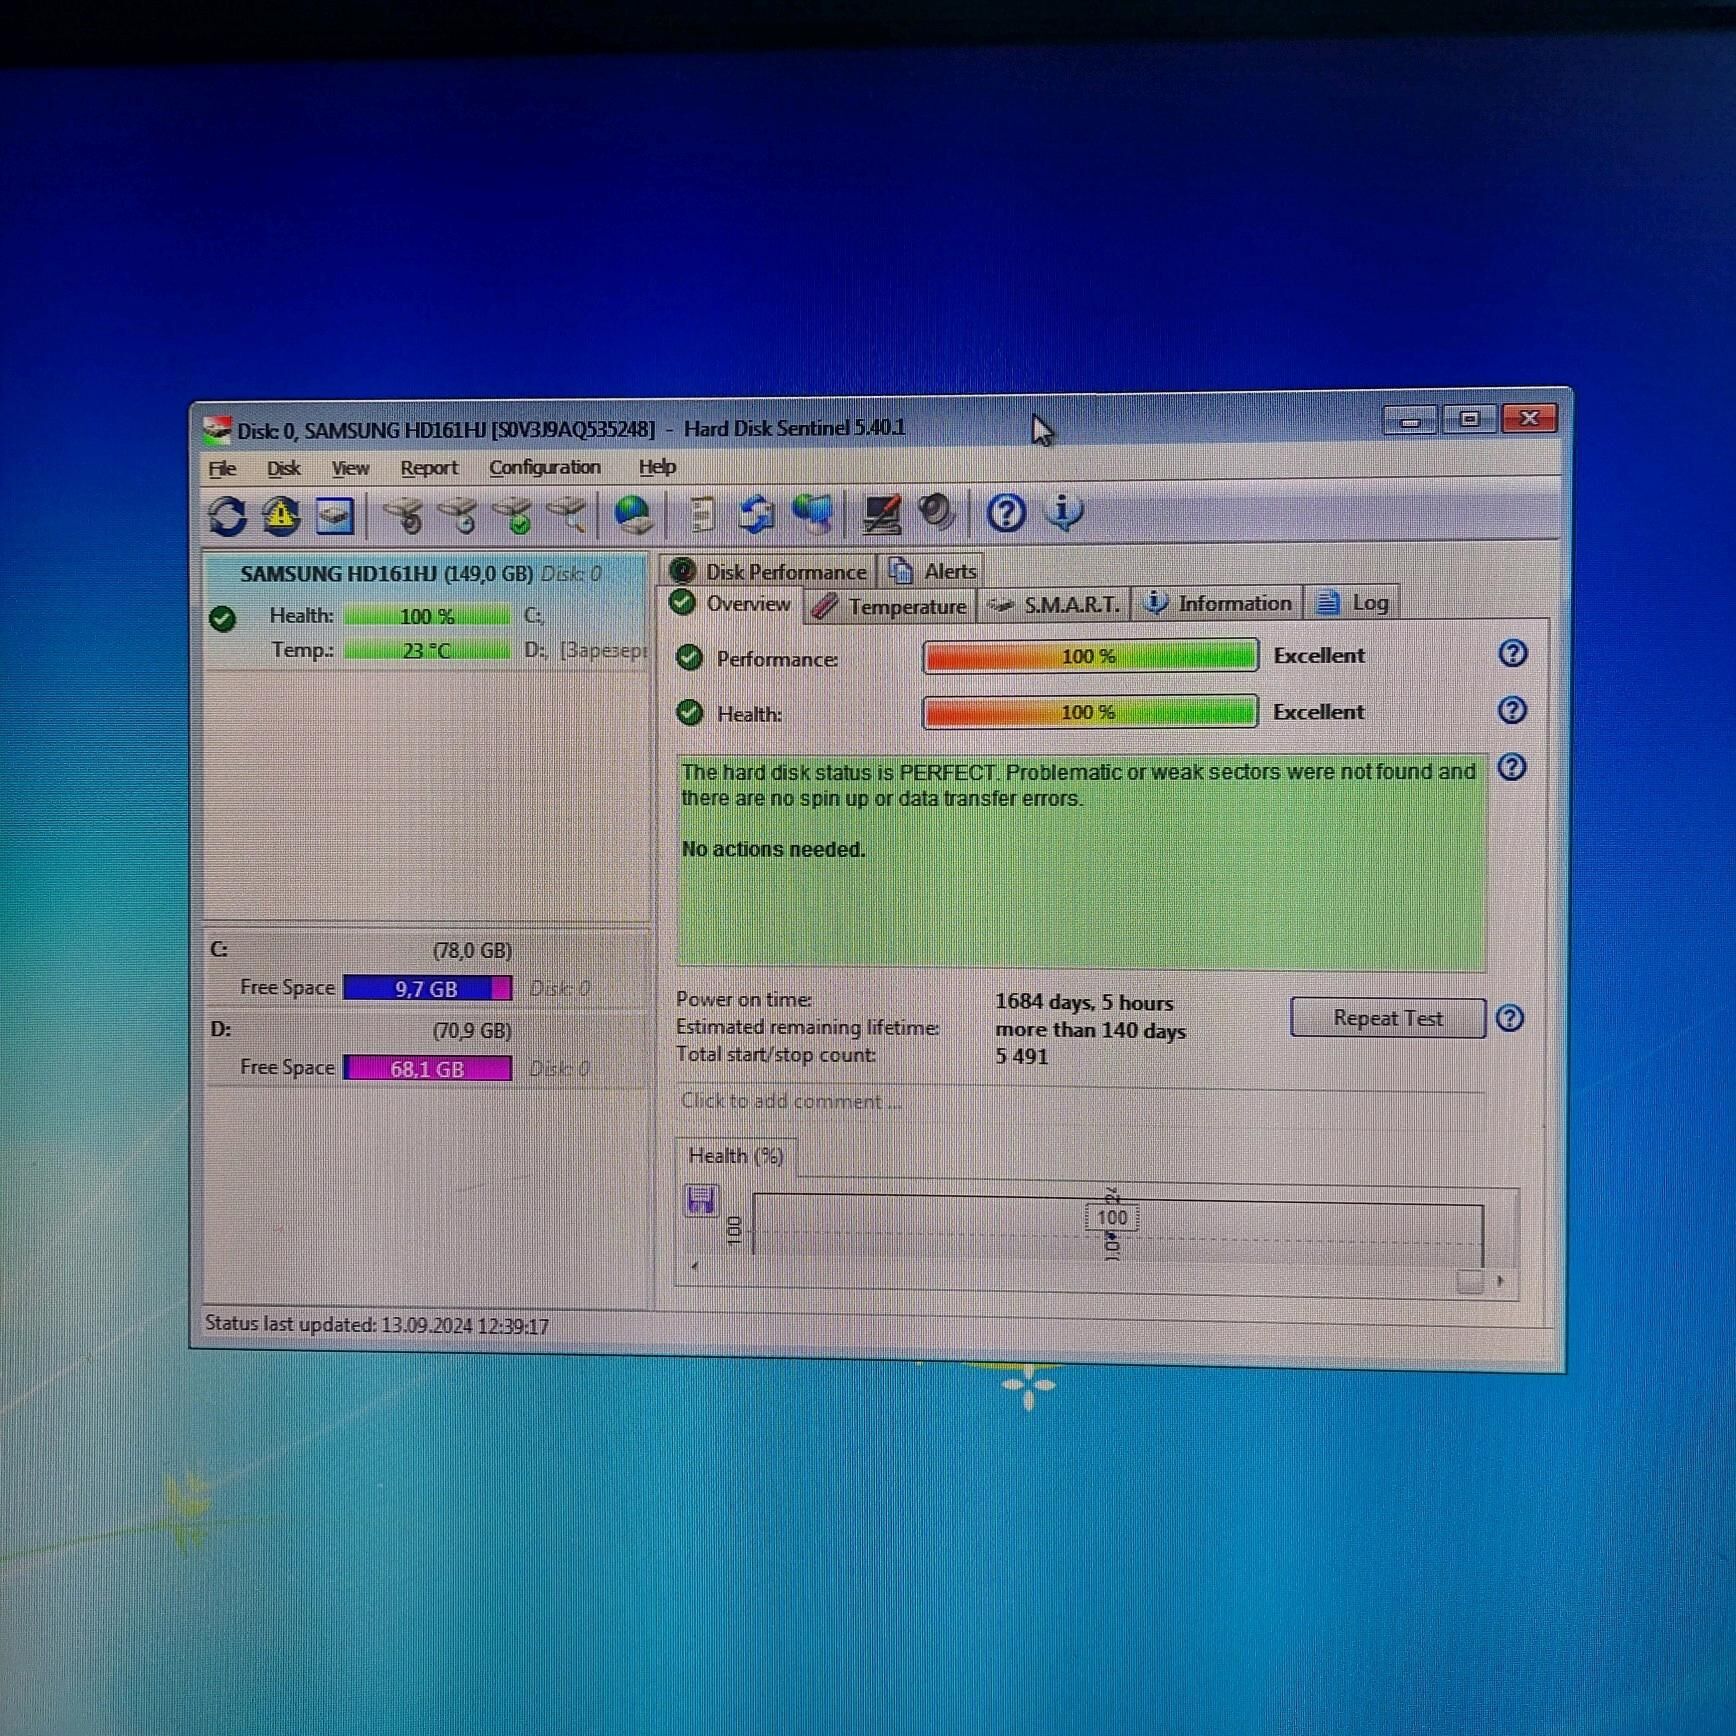Select the C: (78,0 GB) partition row
This screenshot has height=1736, width=1736.
[427, 969]
